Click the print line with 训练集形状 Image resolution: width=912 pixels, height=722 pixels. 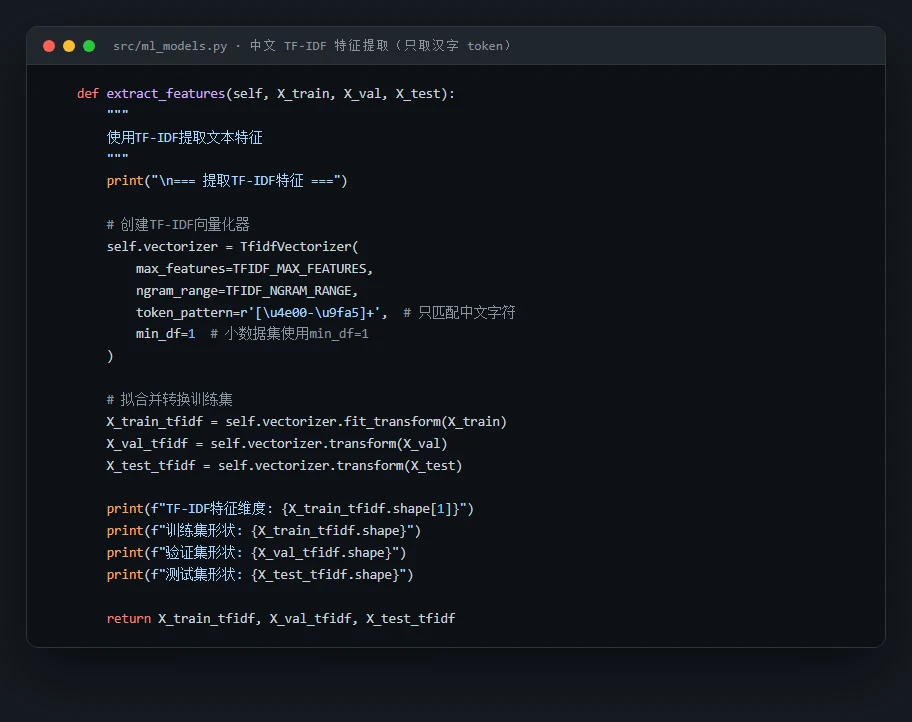(263, 531)
